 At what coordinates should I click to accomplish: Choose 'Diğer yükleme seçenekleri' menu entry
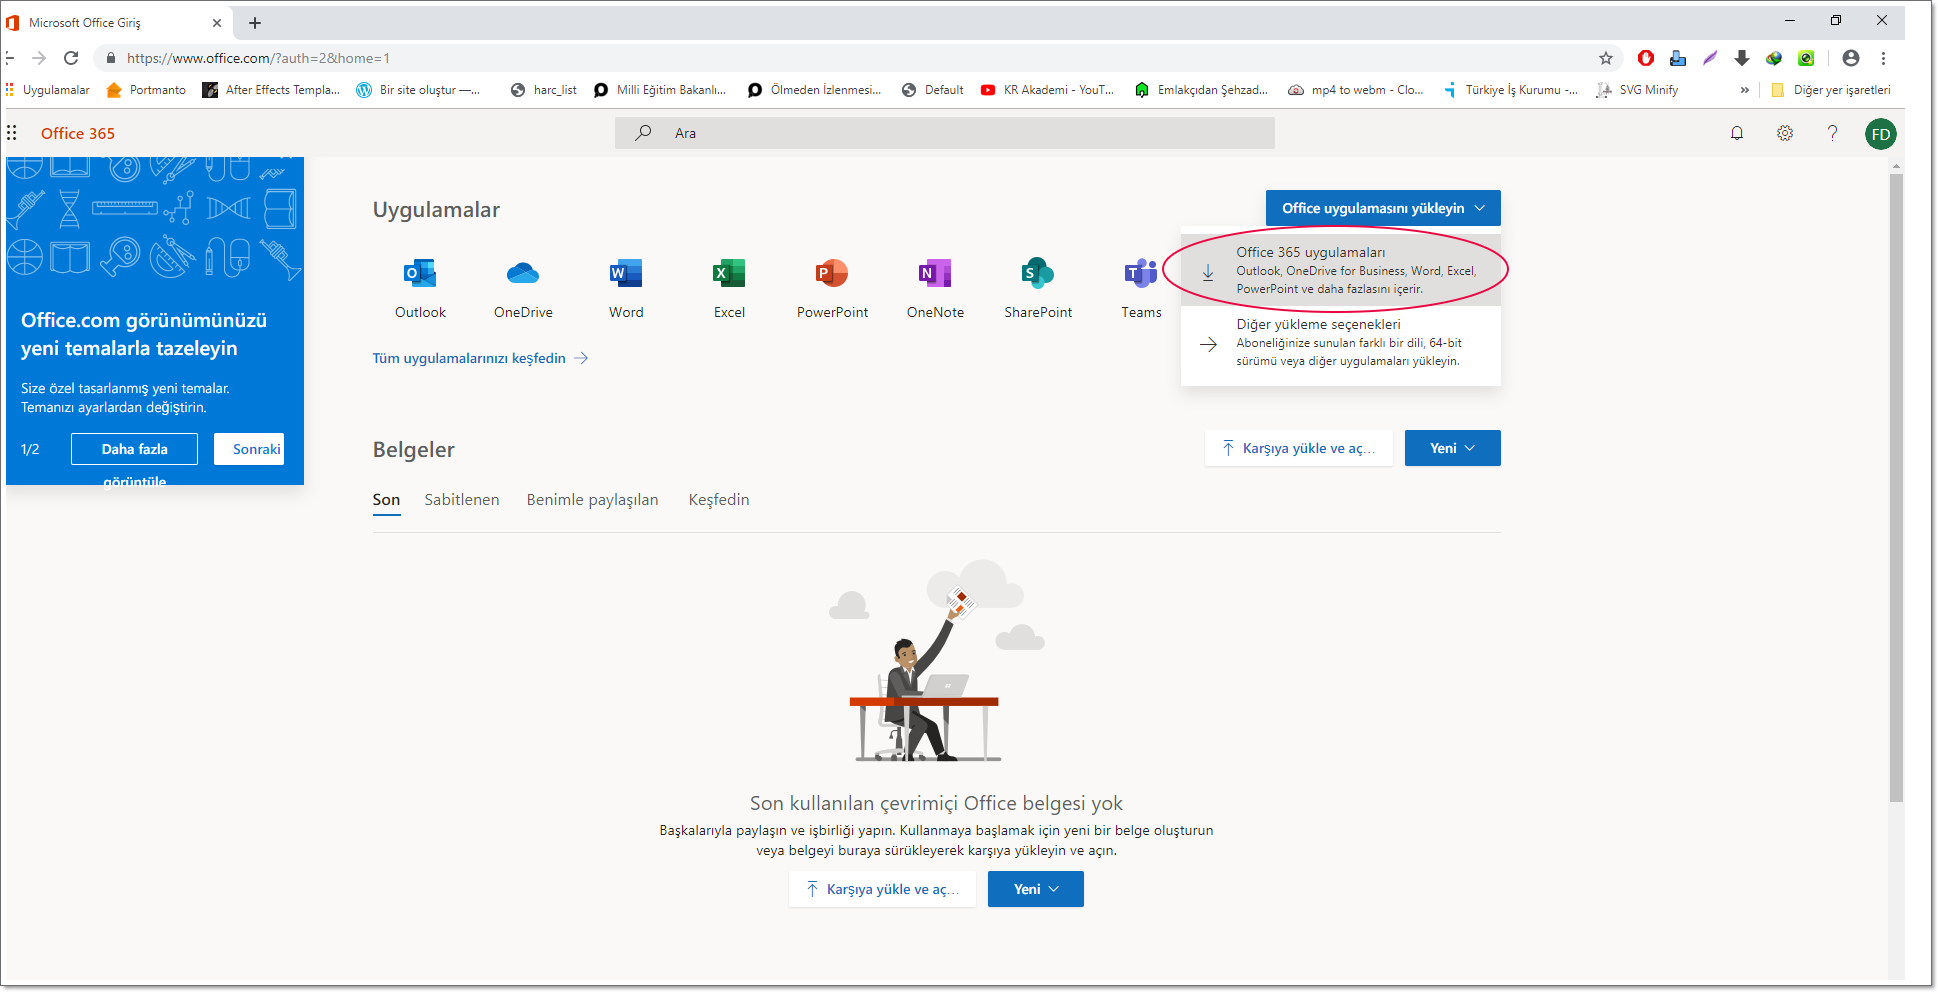(x=1340, y=342)
